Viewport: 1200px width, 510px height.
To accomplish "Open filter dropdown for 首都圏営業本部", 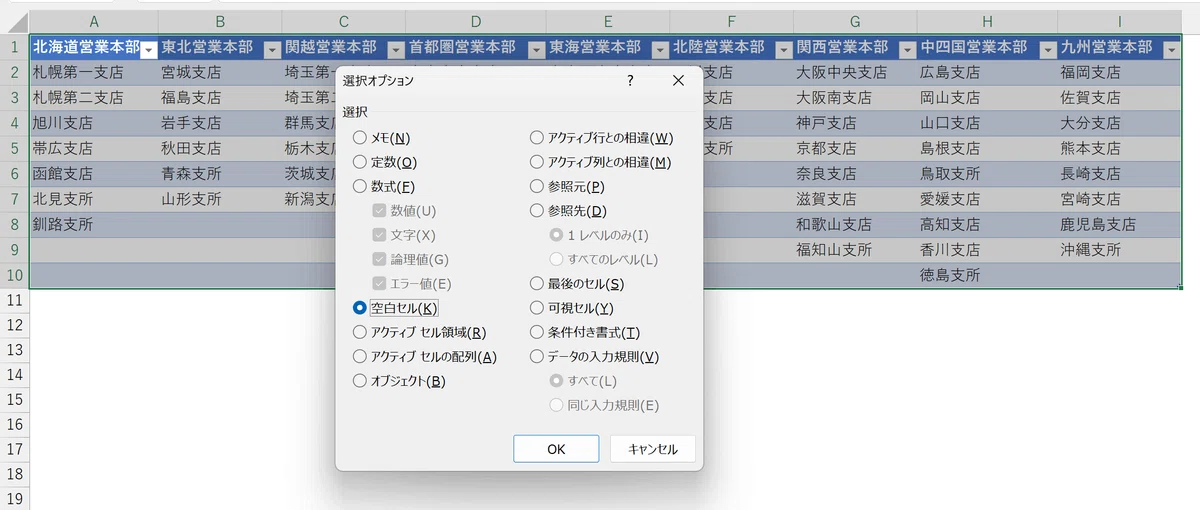I will 535,48.
